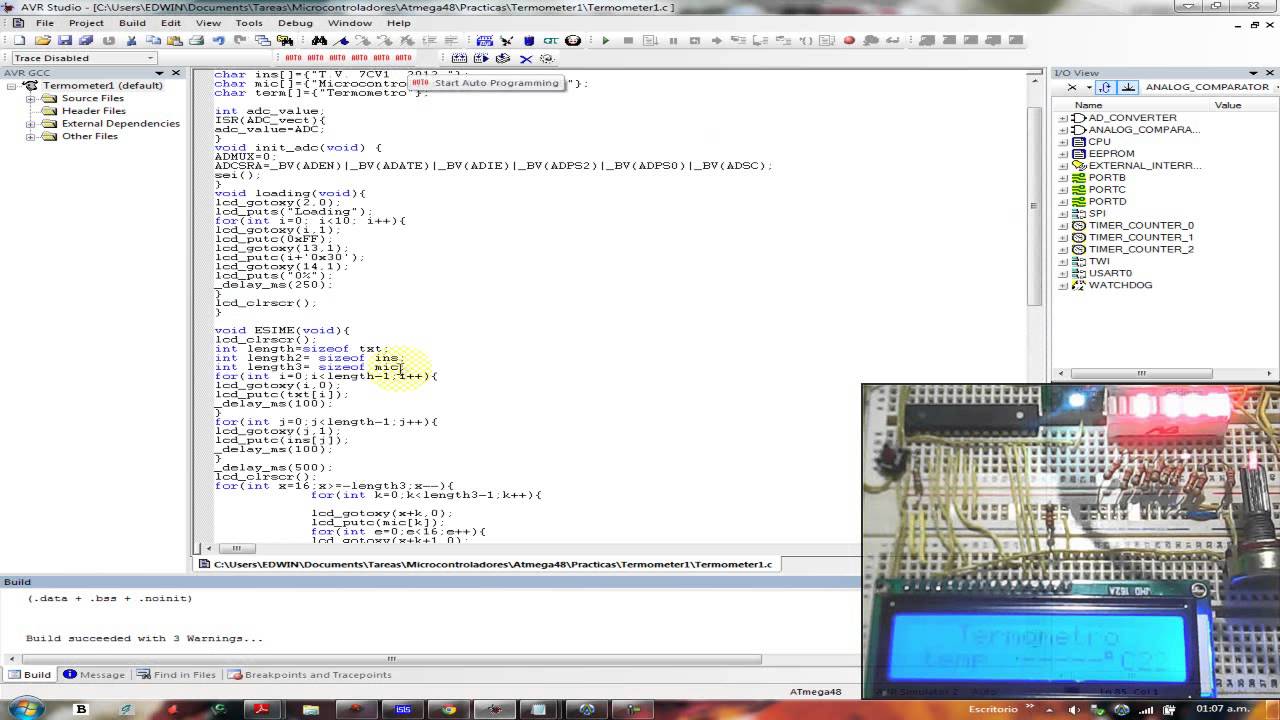
Task: Select the WATCHDOG item in I/O View
Action: coord(1120,286)
